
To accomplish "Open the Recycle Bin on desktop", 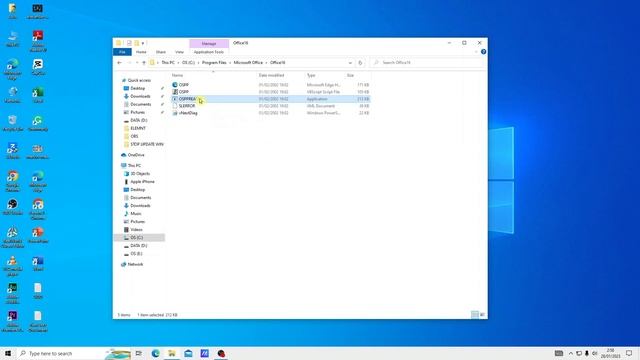I will pyautogui.click(x=13, y=123).
